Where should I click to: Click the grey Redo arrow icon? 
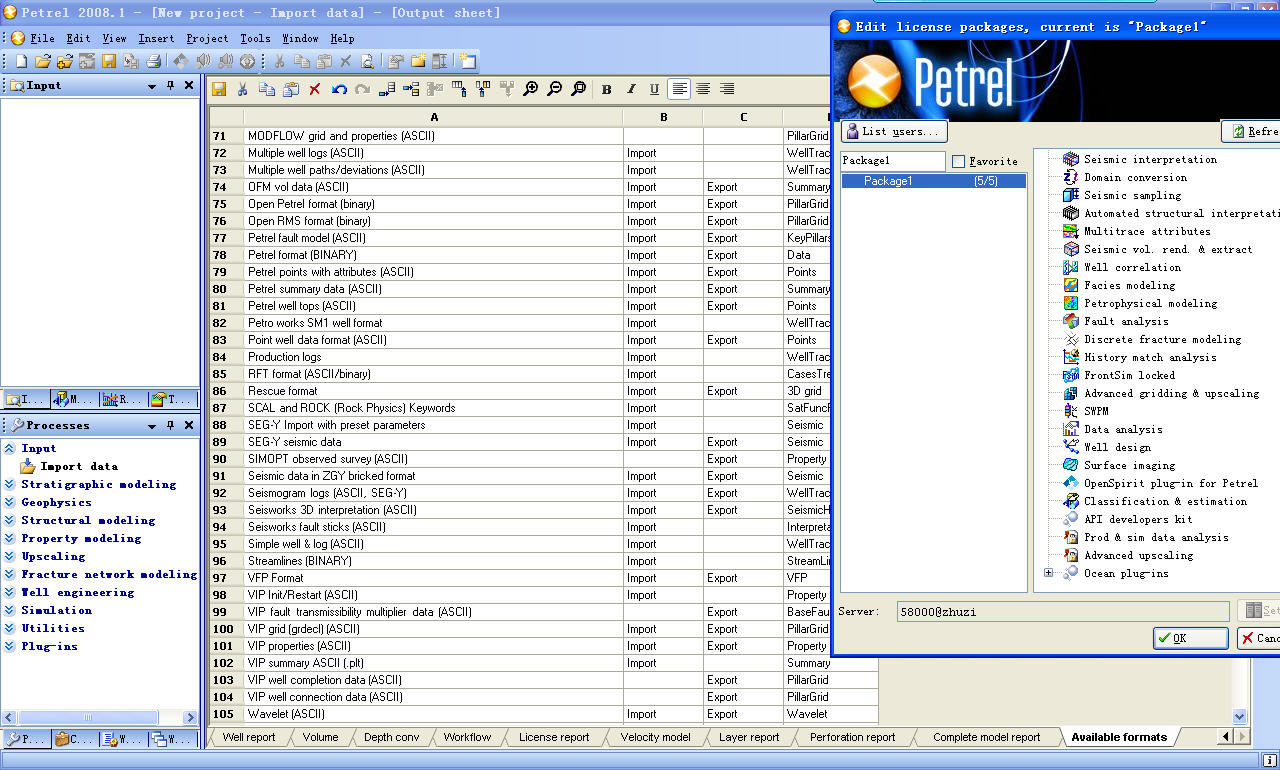pos(362,89)
